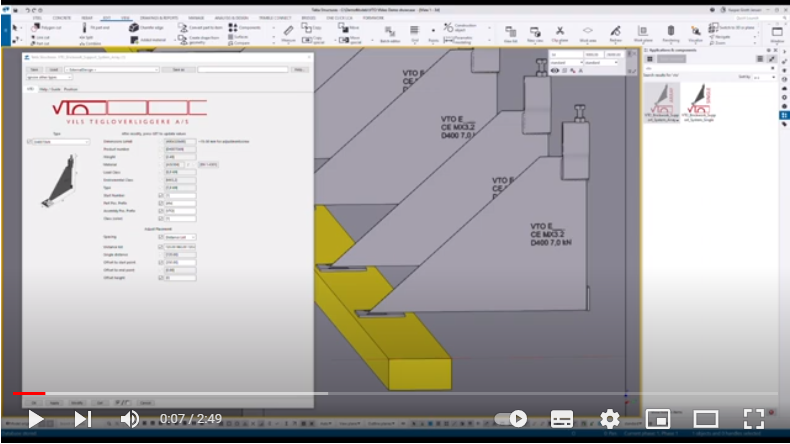Select the Measure tool
Screen dimensions: 790x444
tap(288, 34)
